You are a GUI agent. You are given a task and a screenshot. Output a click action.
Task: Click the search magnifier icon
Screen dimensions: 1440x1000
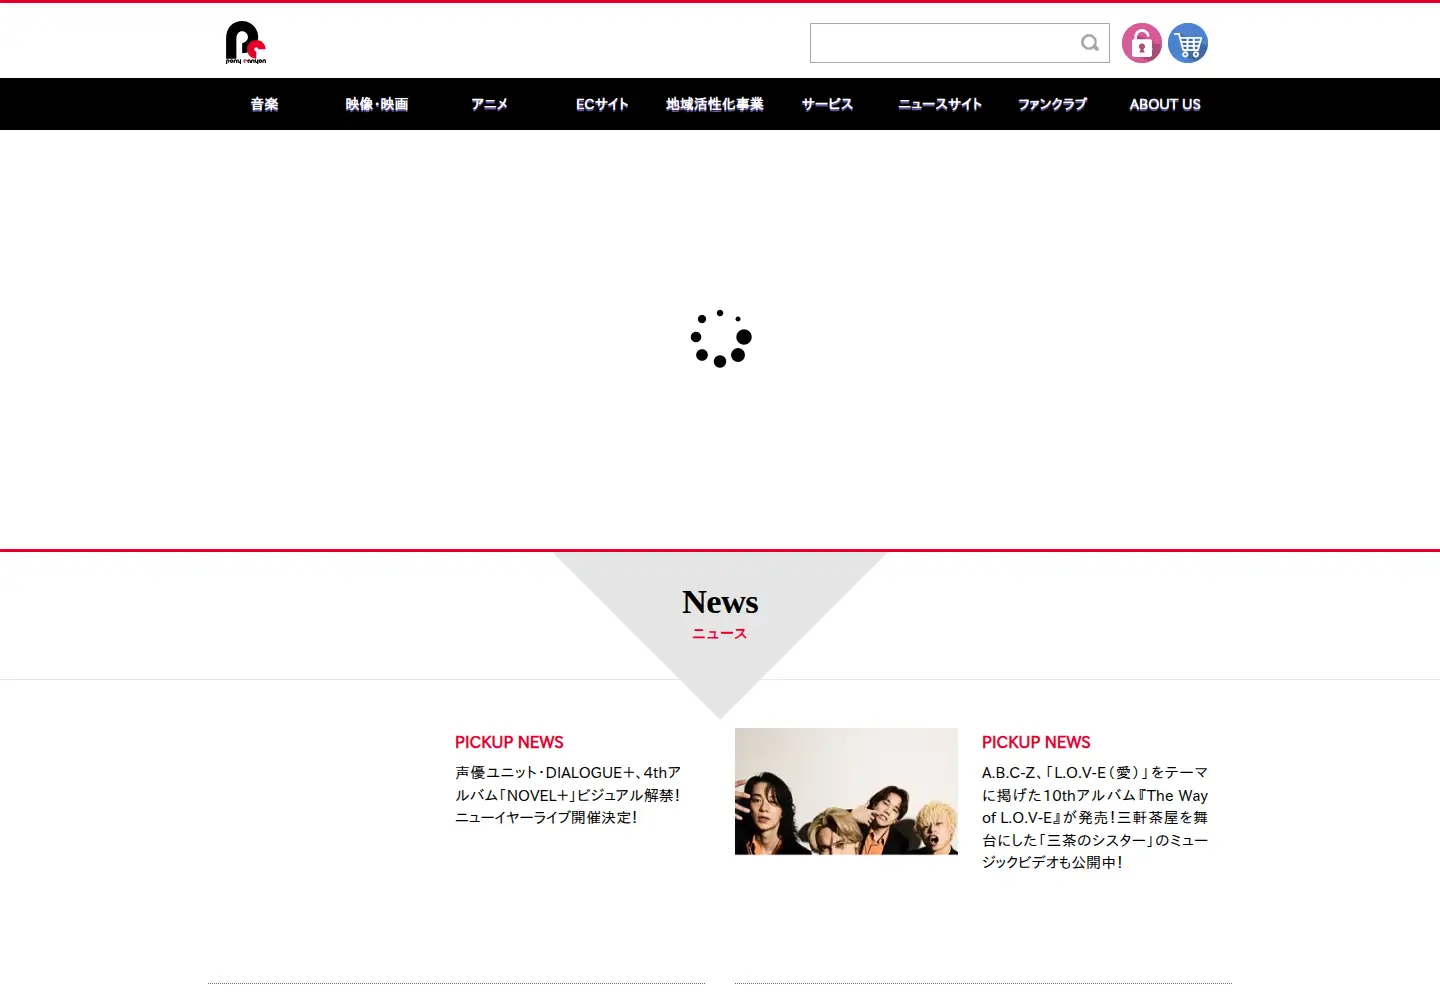coord(1090,43)
